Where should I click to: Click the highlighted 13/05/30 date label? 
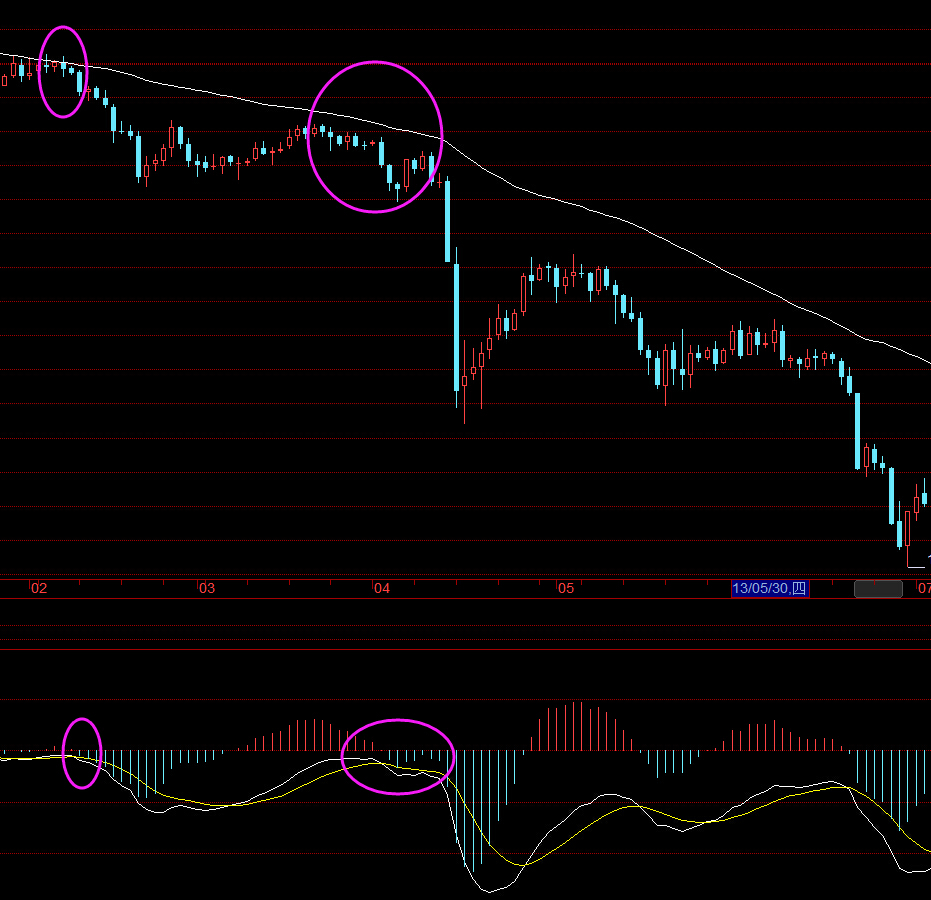pos(770,588)
